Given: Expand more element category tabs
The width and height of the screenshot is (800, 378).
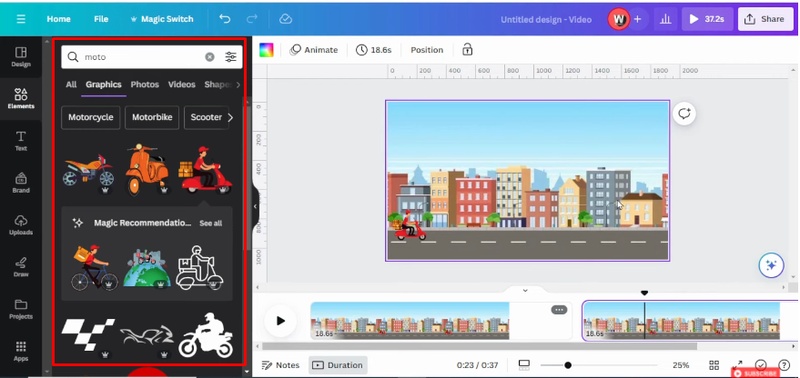Looking at the screenshot, I should point(238,85).
